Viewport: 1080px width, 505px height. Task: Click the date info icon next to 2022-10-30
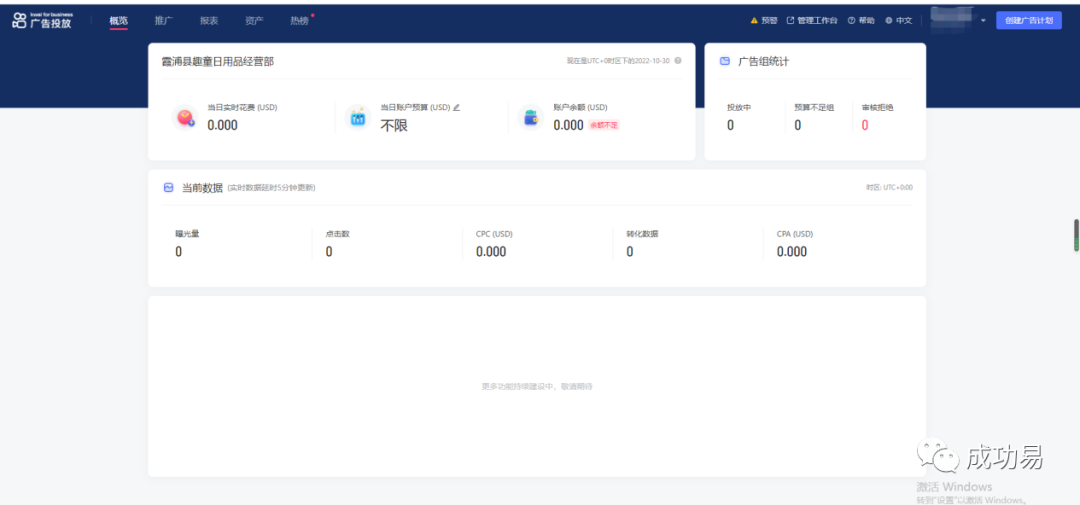(678, 61)
